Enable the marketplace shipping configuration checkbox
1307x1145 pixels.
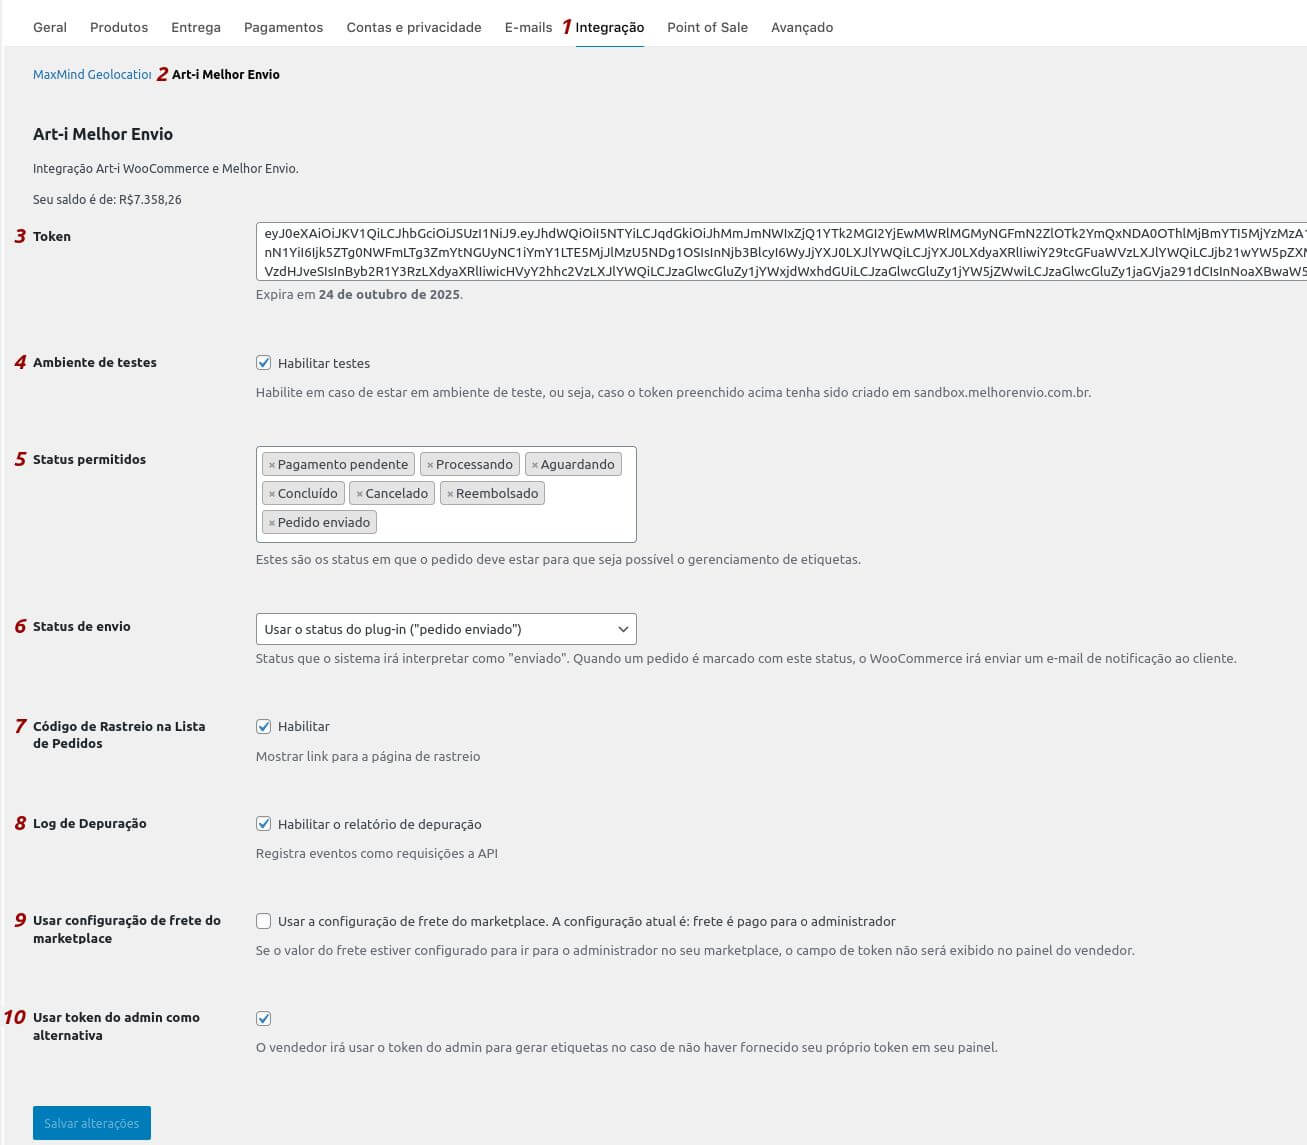coord(263,920)
